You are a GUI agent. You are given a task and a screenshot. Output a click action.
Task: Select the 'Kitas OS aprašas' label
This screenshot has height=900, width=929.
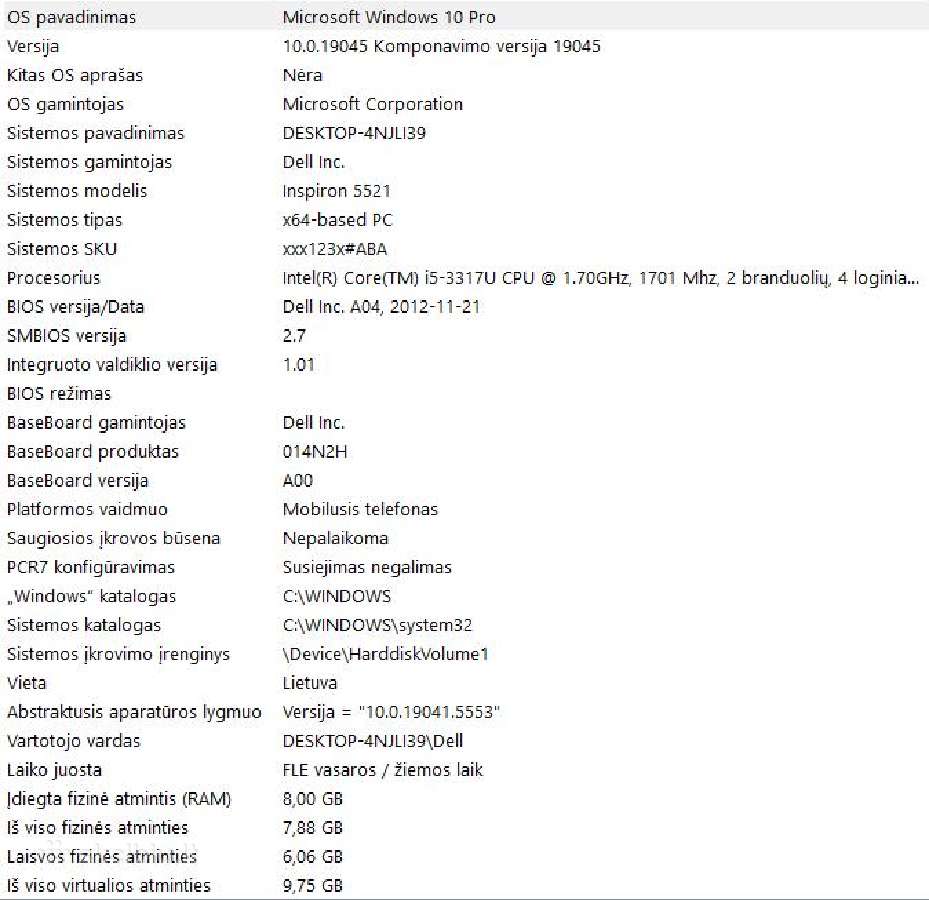[x=75, y=75]
